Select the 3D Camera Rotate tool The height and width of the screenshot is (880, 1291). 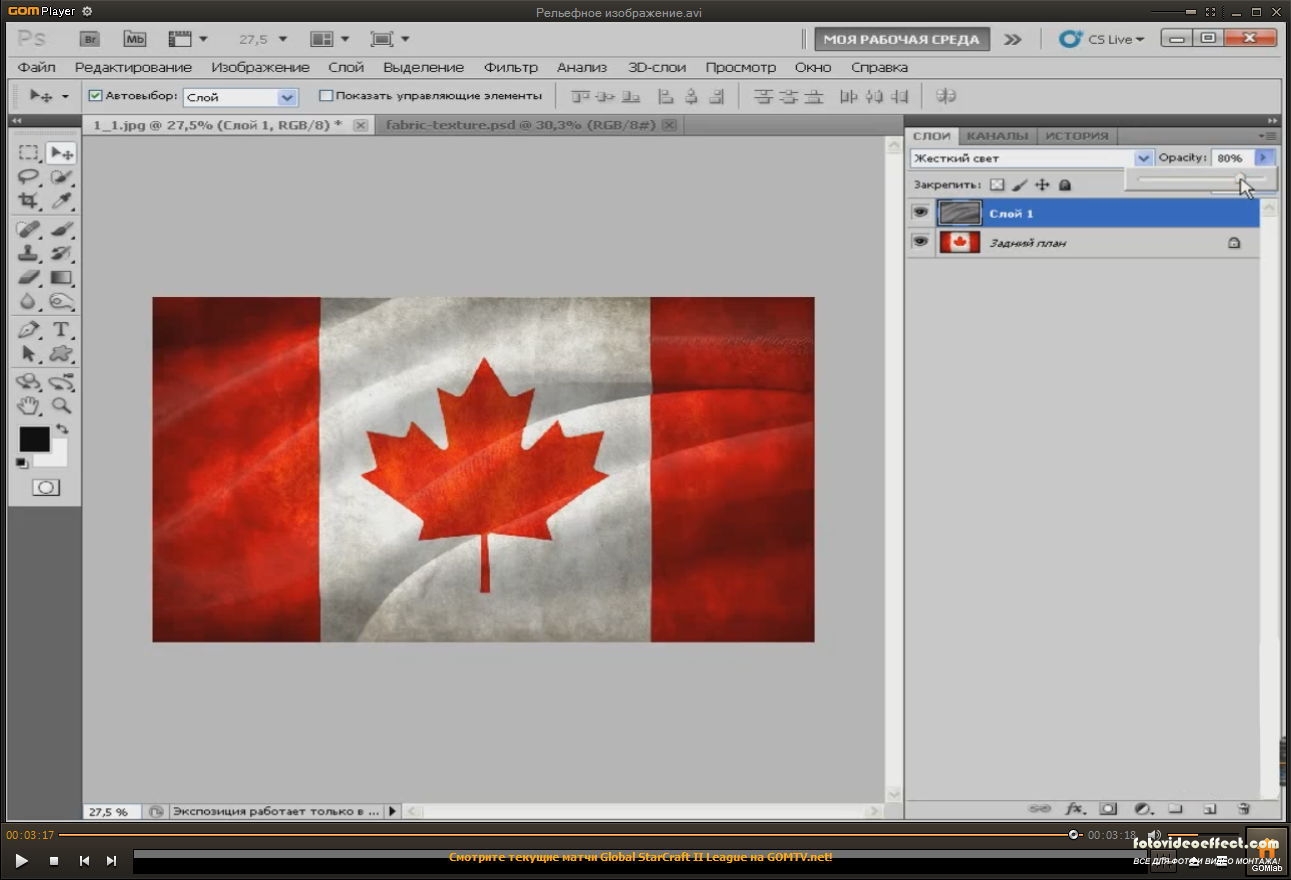61,382
